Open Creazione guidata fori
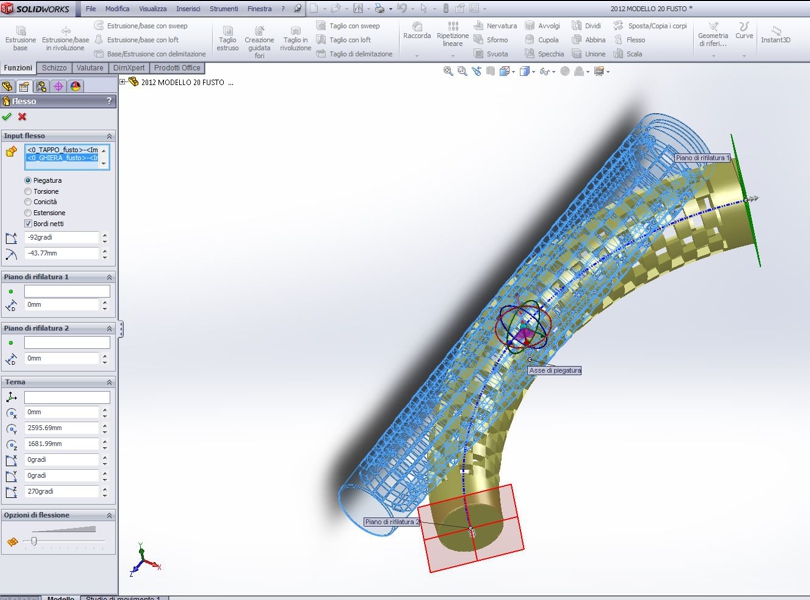This screenshot has height=600, width=810. 259,41
